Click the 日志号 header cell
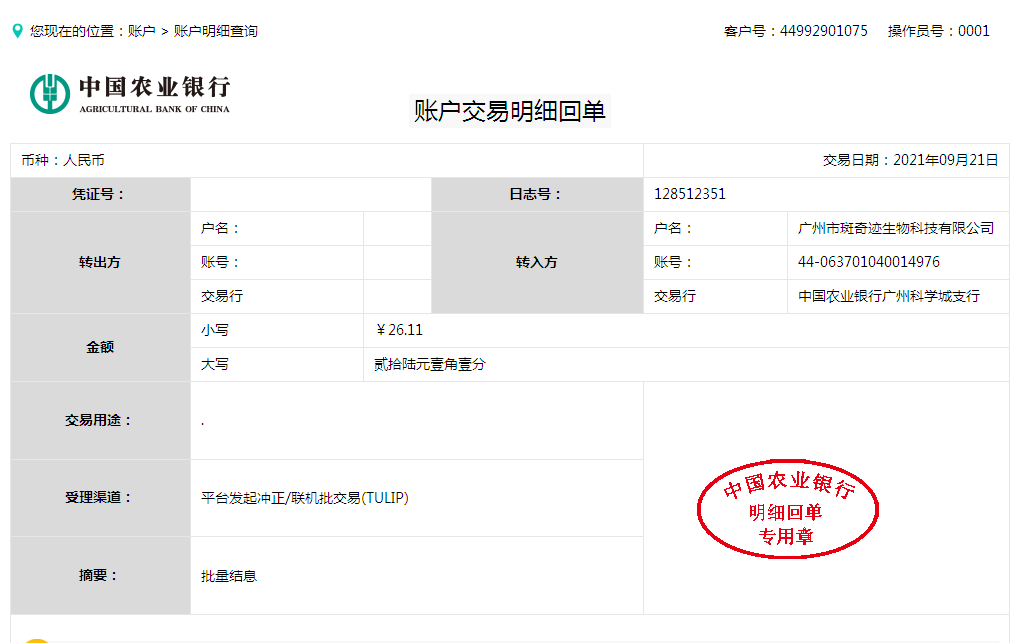The height and width of the screenshot is (643, 1010). tap(537, 195)
